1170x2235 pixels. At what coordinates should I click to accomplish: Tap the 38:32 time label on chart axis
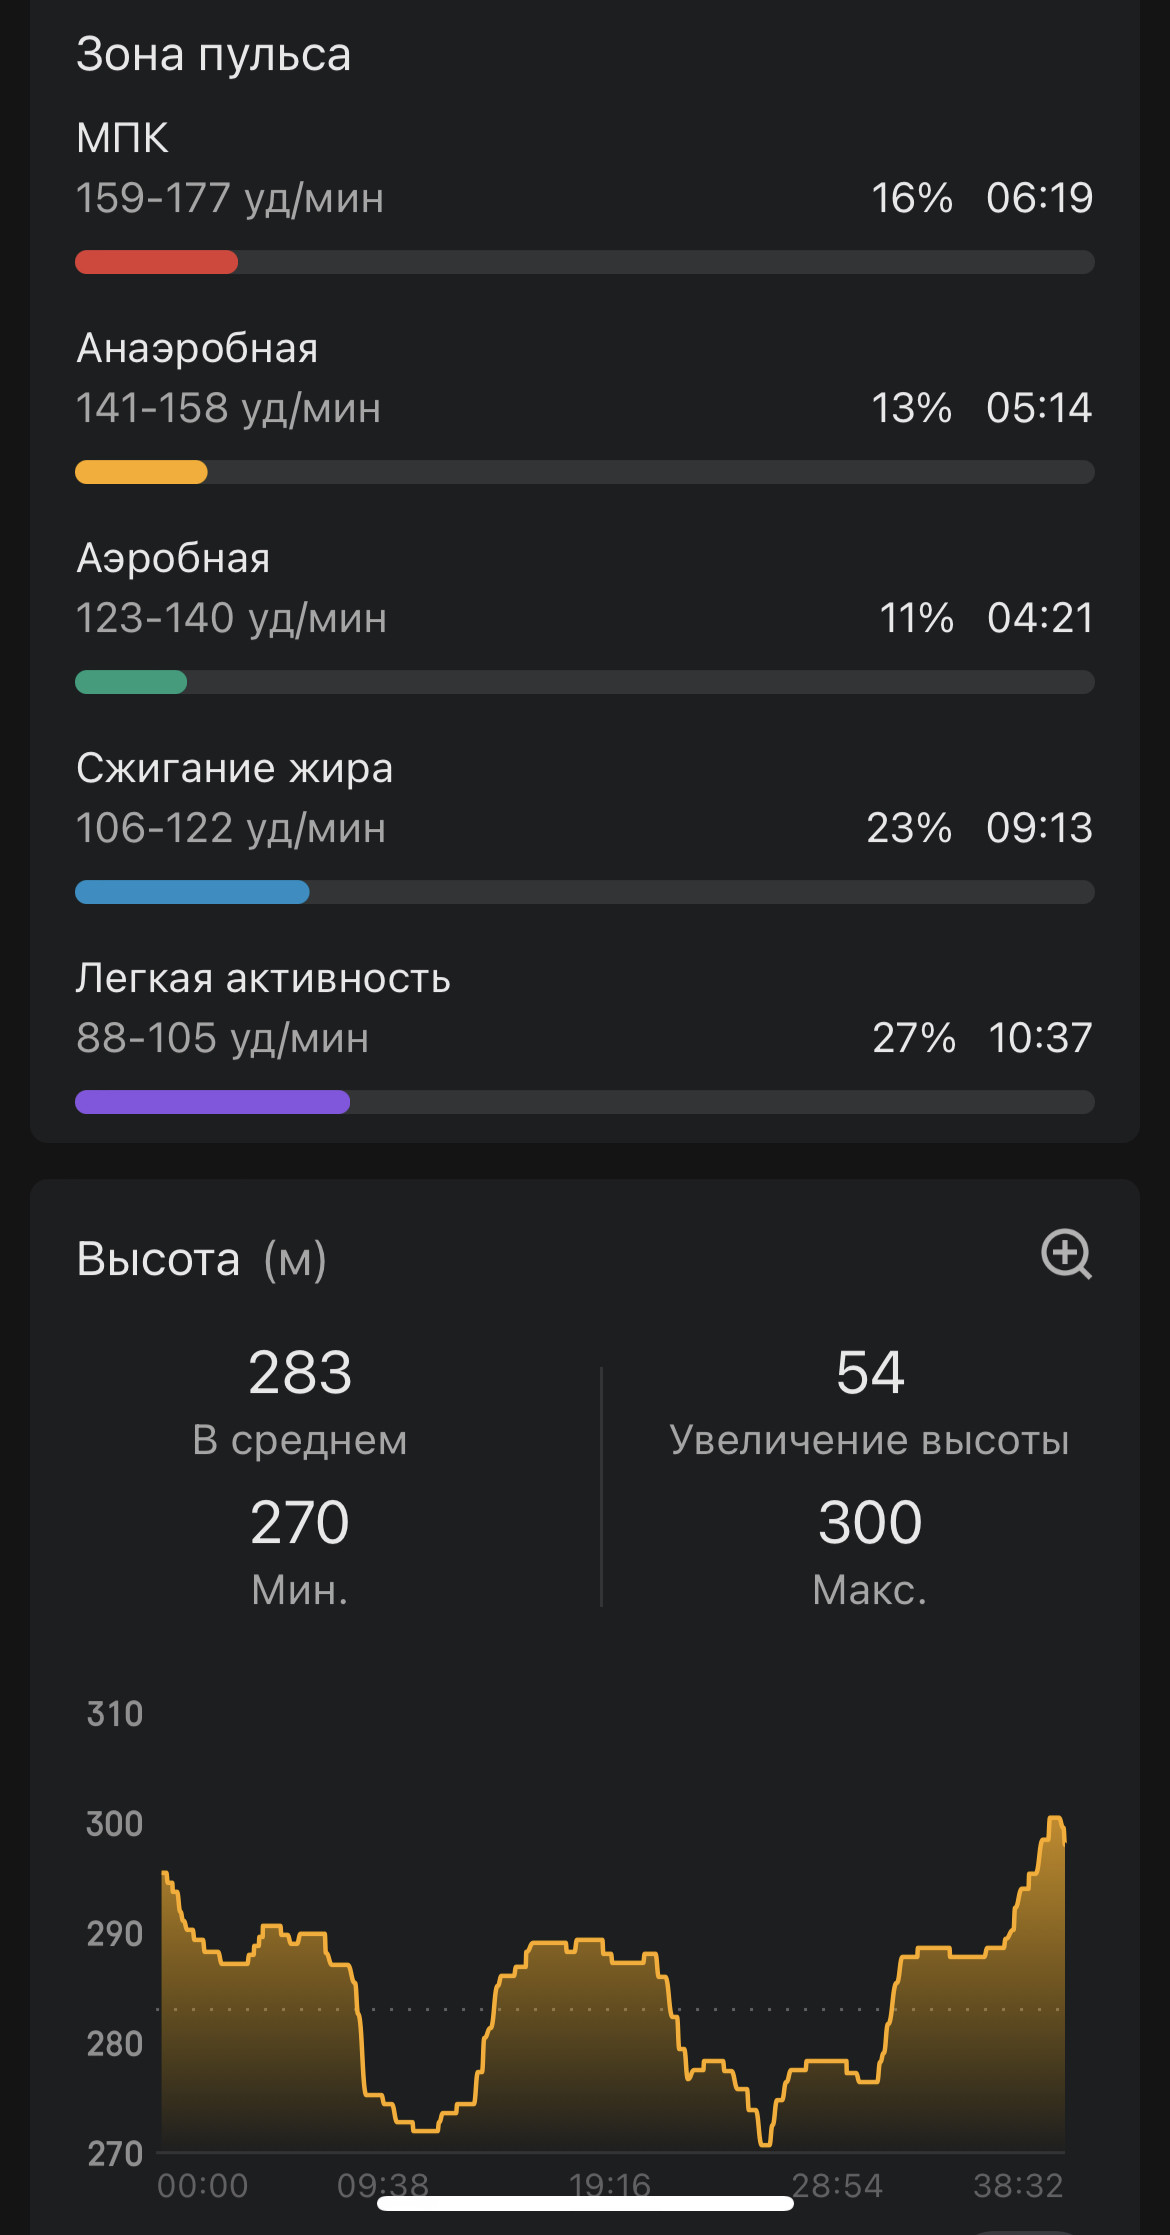pyautogui.click(x=1018, y=2186)
